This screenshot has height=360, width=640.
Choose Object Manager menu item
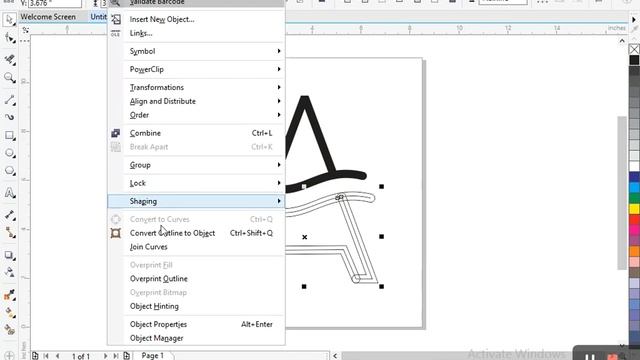click(x=156, y=338)
